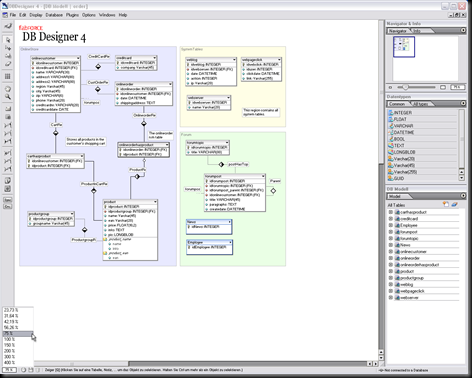Open the News table header dropdown arrow
Image resolution: width=472 pixels, height=378 pixels.
coord(229,222)
